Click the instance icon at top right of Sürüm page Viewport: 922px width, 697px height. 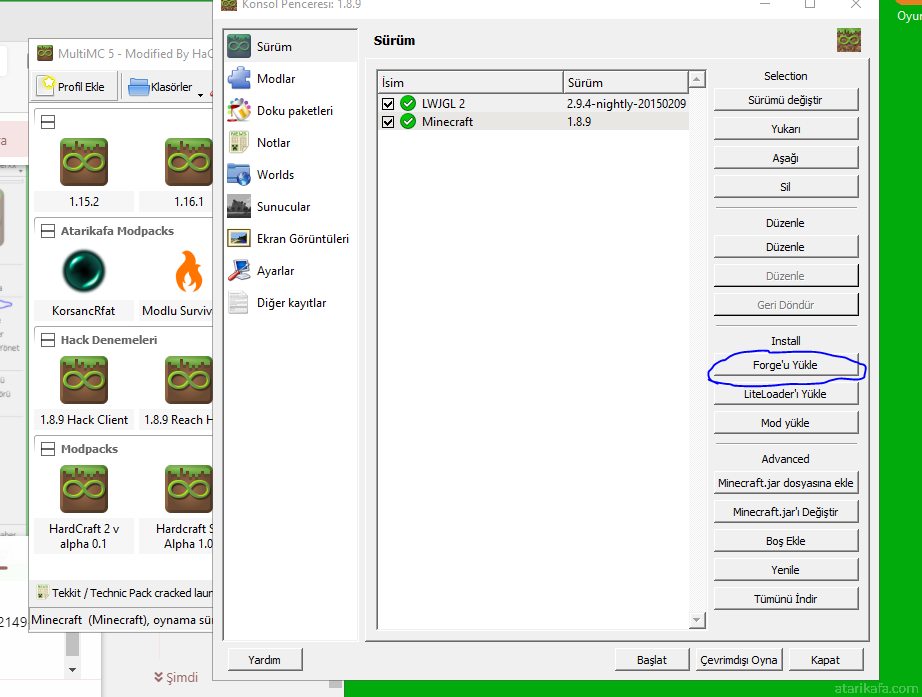[x=848, y=40]
